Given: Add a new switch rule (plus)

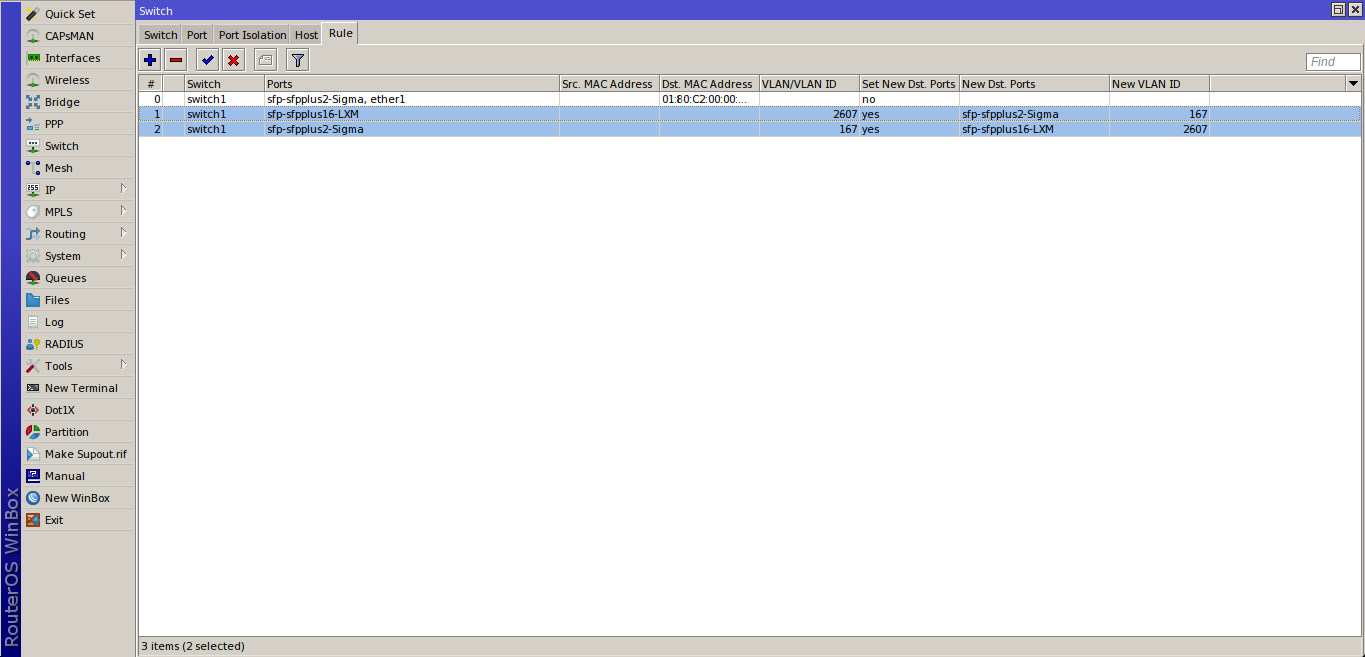Looking at the screenshot, I should (150, 60).
